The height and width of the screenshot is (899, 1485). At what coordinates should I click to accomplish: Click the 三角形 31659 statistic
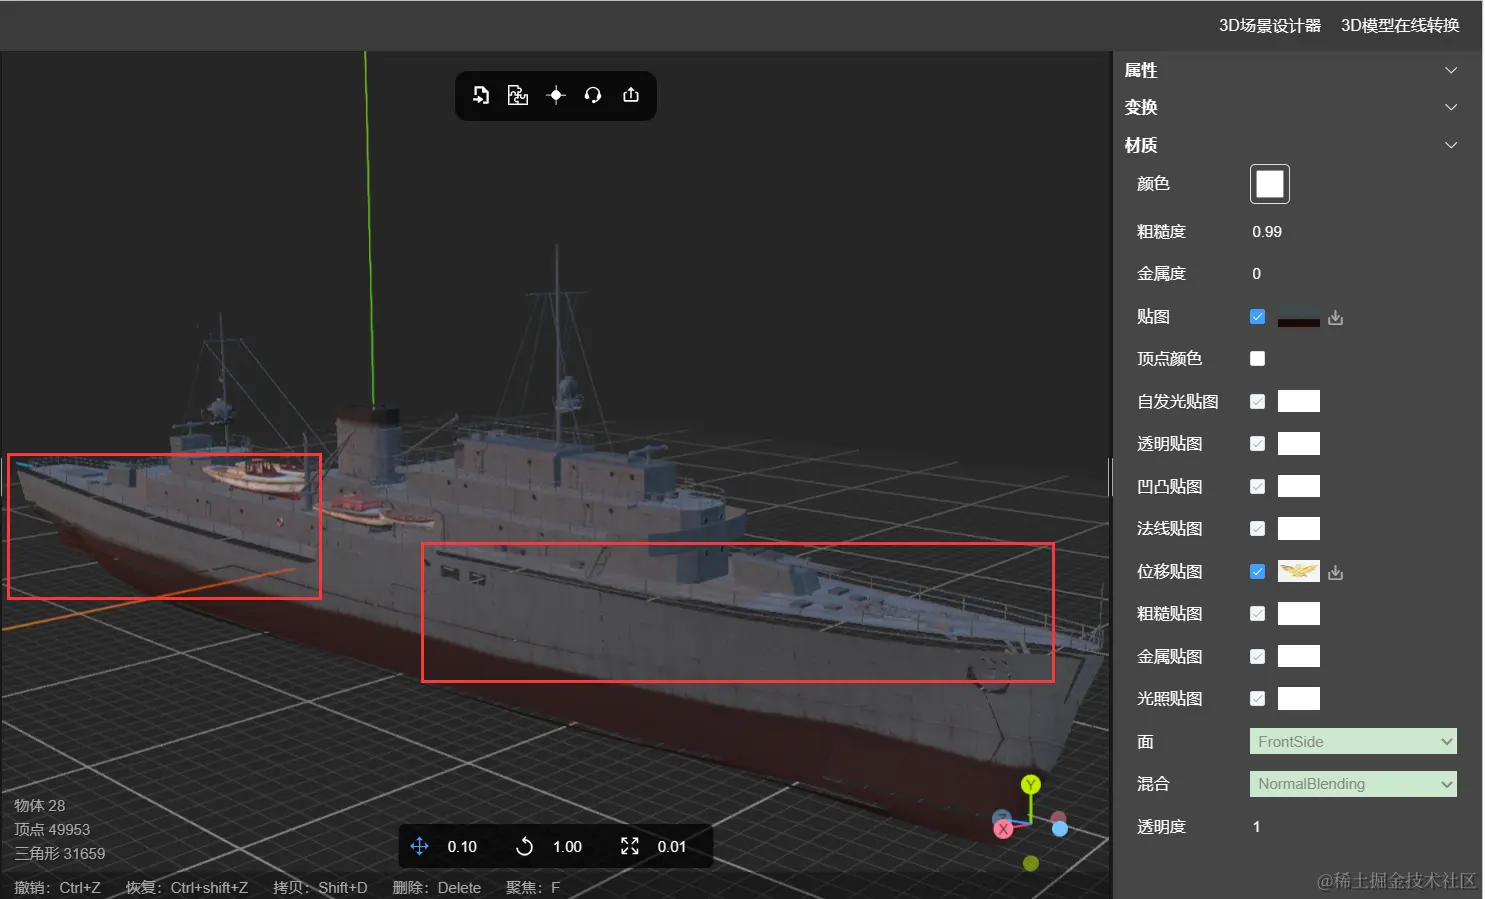pyautogui.click(x=60, y=854)
